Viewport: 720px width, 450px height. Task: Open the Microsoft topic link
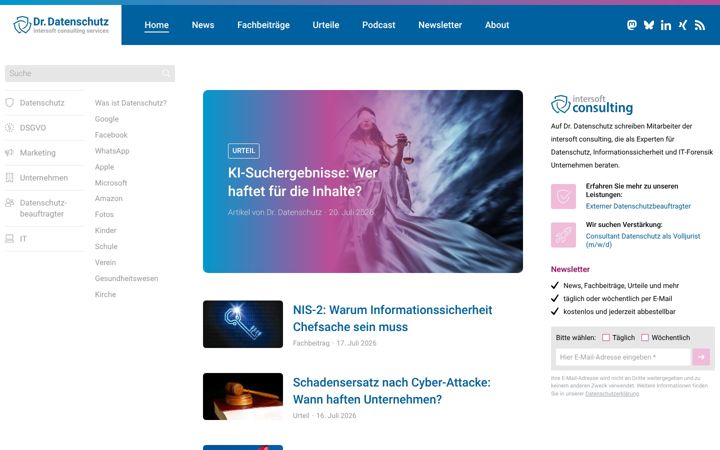(111, 183)
